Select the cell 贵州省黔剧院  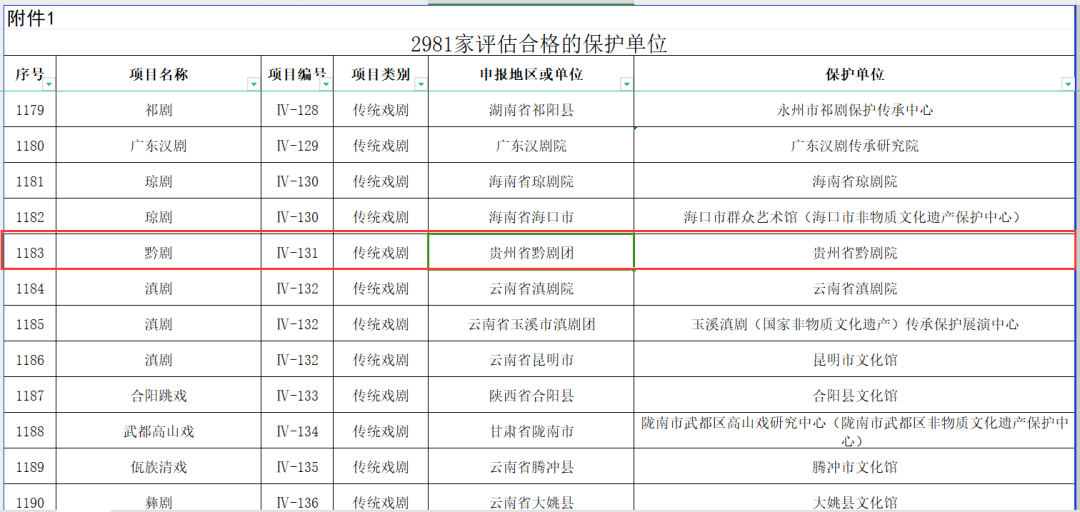[854, 253]
